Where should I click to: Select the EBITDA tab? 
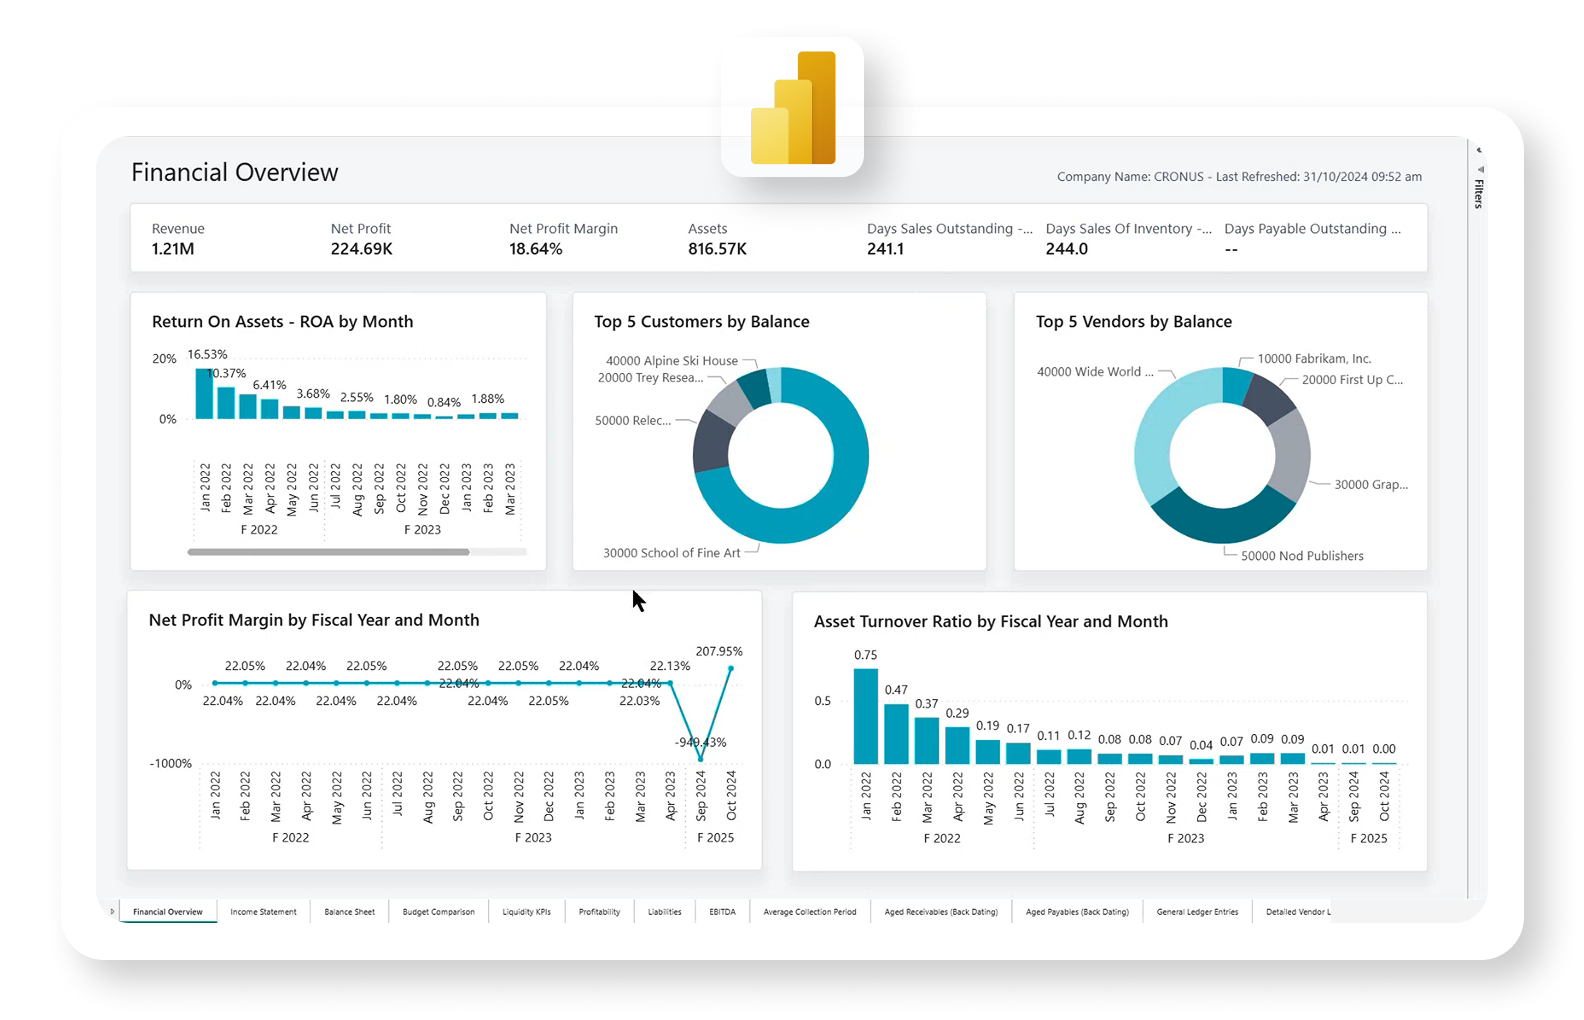coord(722,912)
